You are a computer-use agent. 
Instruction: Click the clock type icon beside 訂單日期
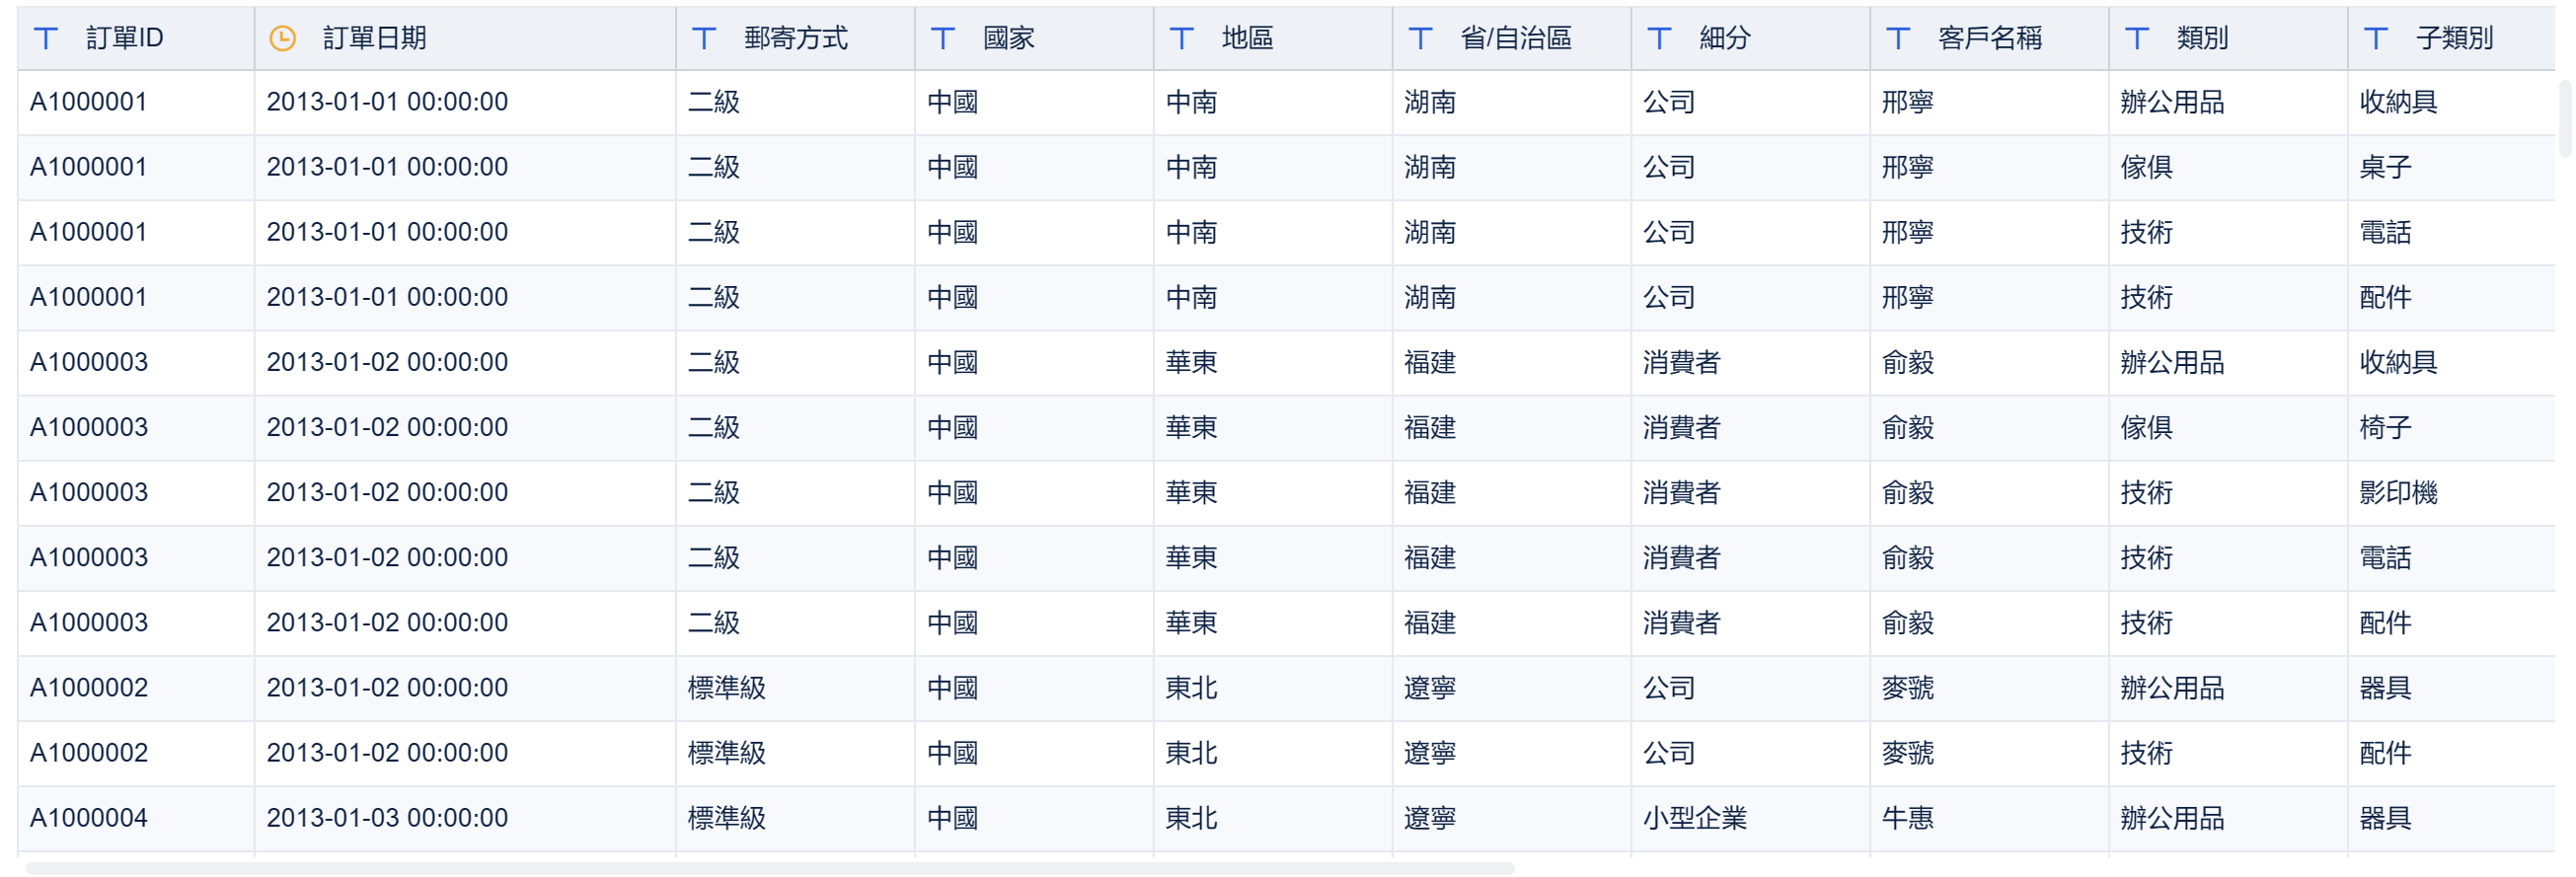283,39
